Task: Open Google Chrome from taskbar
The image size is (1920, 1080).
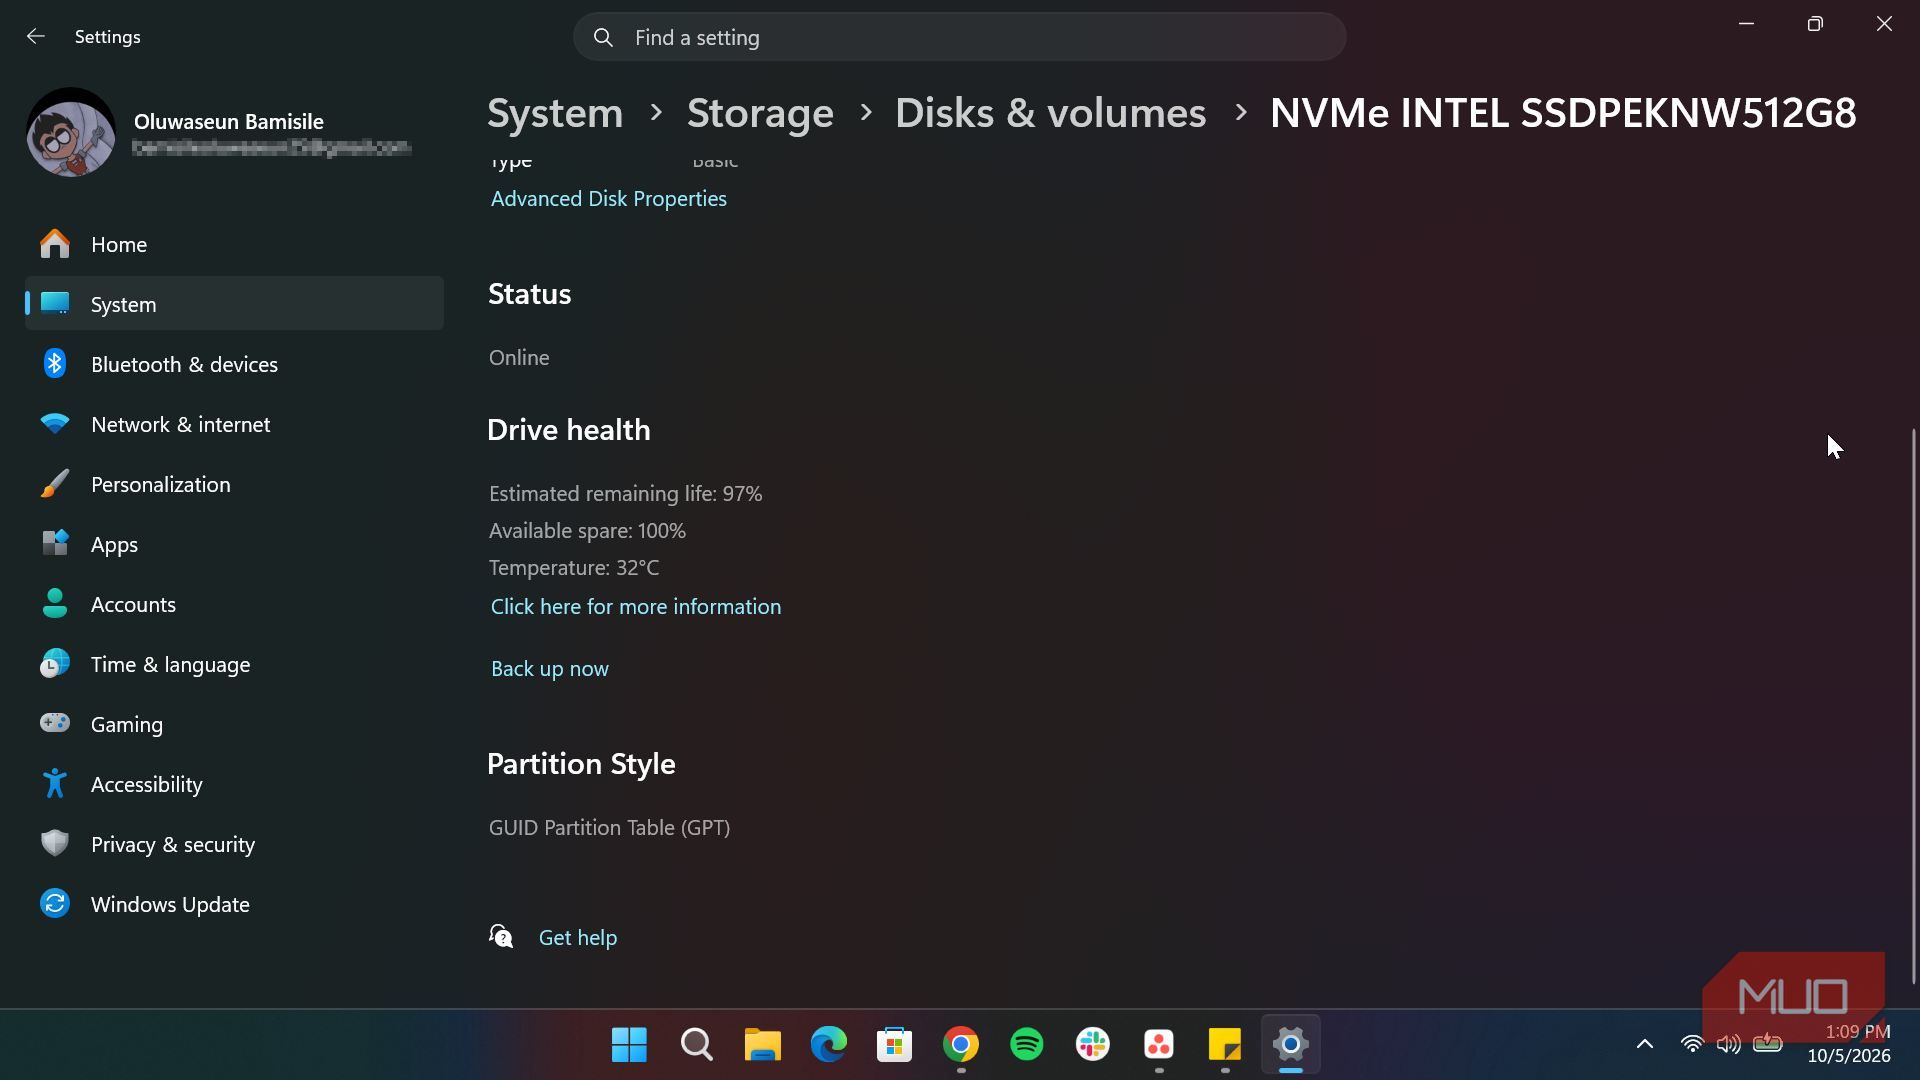Action: [961, 1045]
